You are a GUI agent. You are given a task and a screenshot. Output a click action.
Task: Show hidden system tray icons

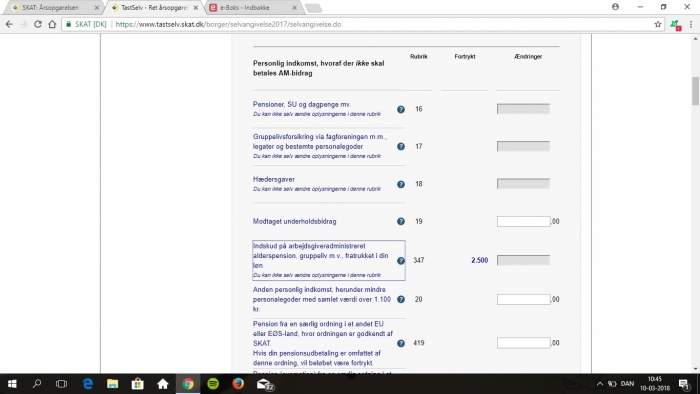click(600, 384)
